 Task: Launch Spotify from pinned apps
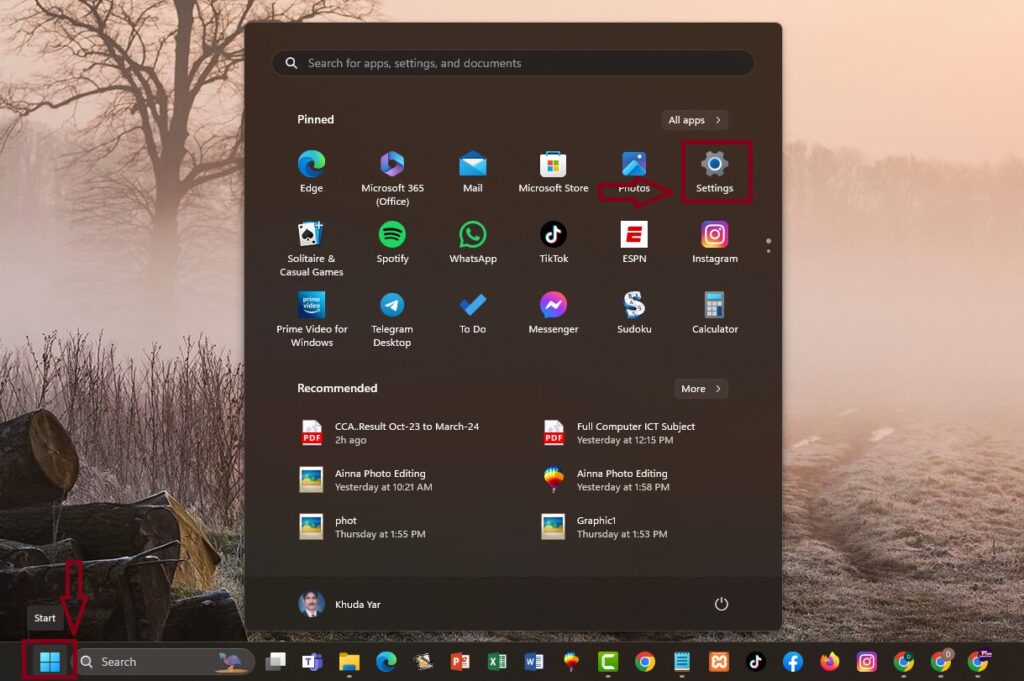392,242
